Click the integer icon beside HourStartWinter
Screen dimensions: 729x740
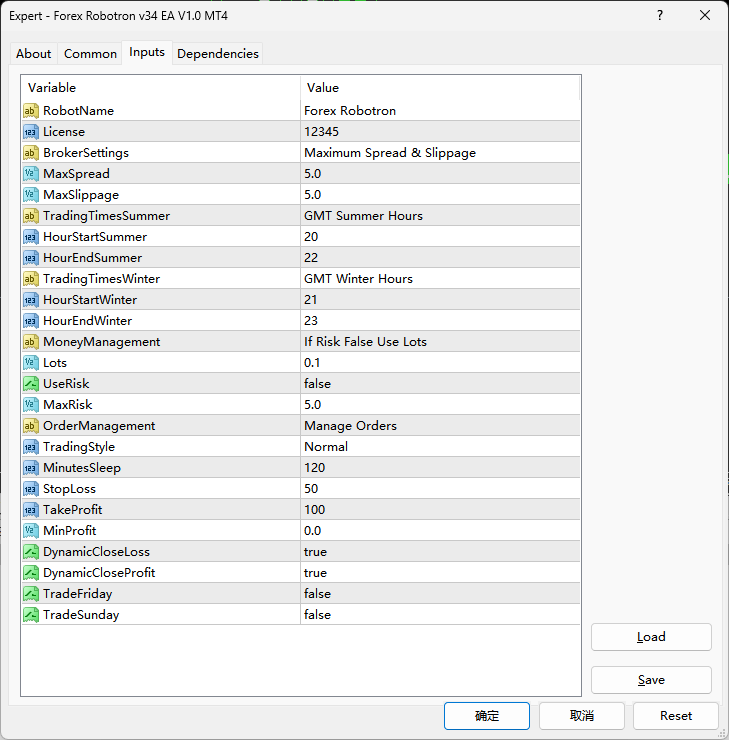pos(31,300)
